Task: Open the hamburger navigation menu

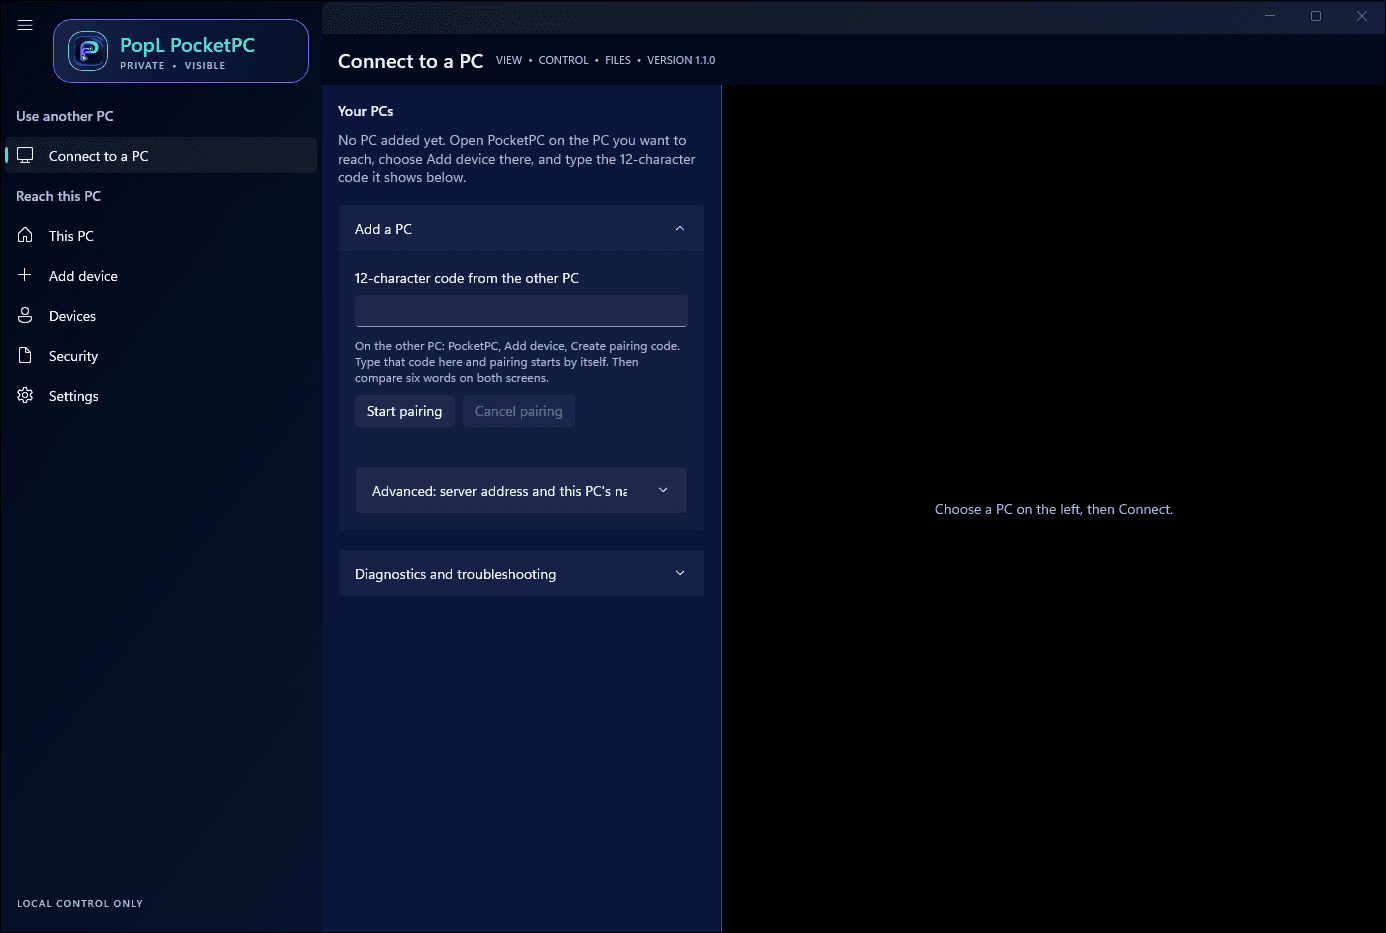Action: coord(25,25)
